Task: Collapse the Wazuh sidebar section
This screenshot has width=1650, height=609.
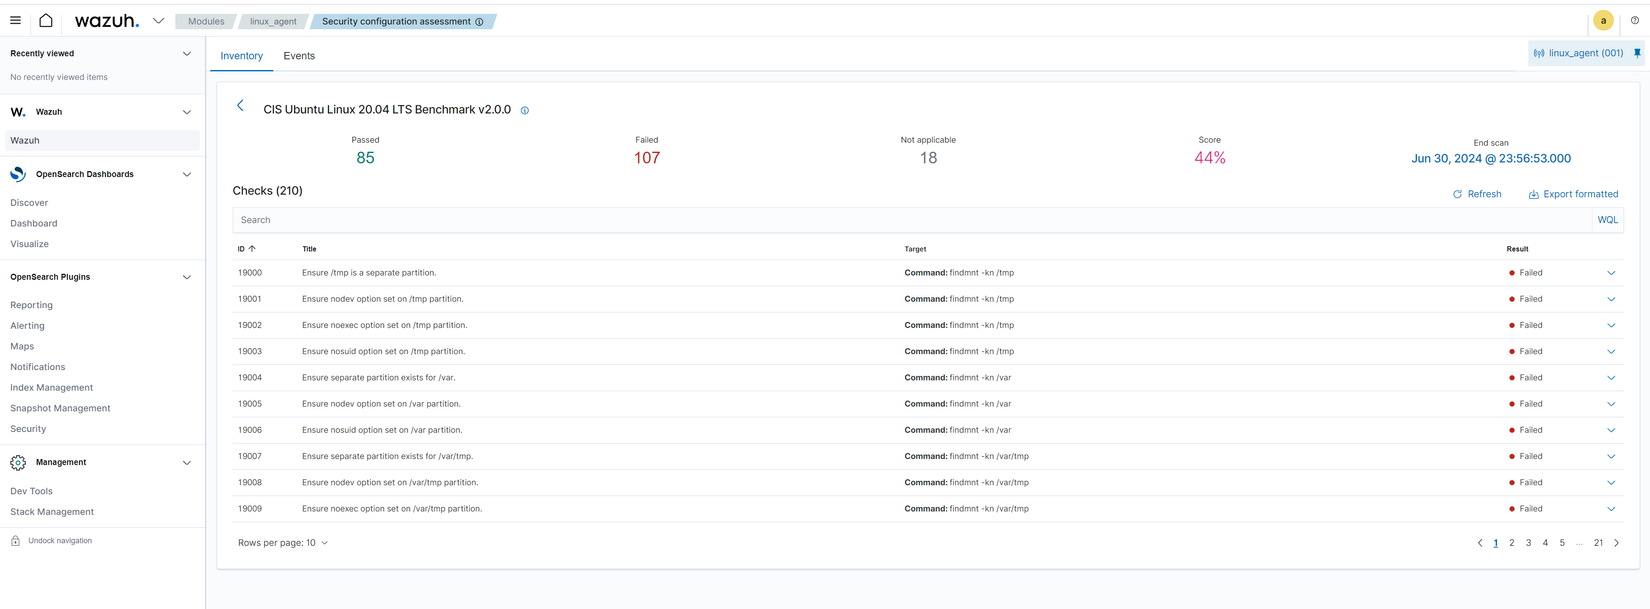Action: (186, 112)
